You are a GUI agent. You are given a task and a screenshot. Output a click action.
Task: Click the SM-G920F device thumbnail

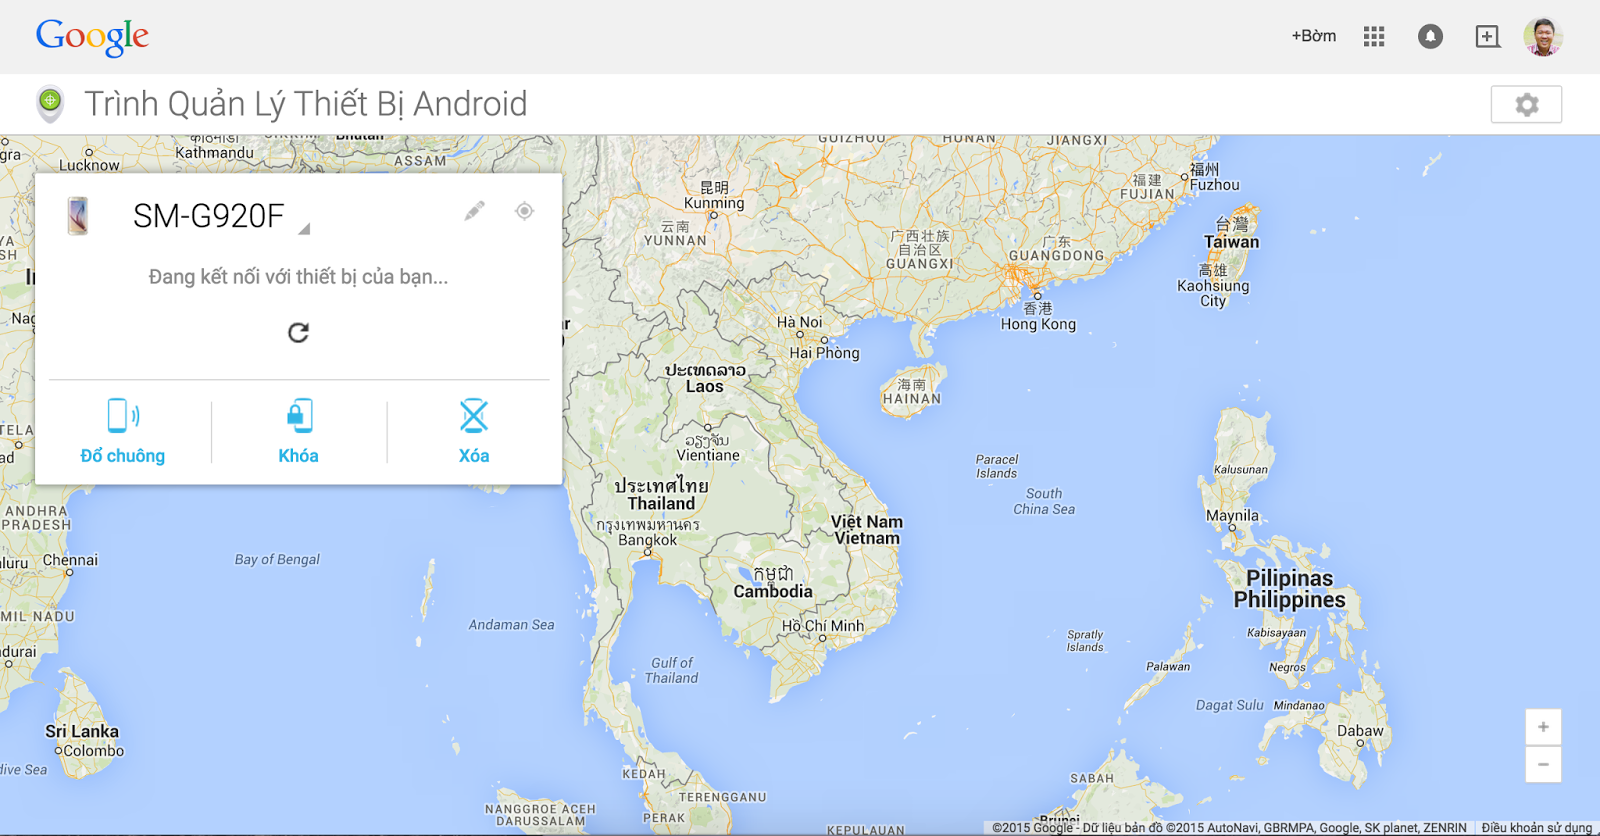click(78, 216)
